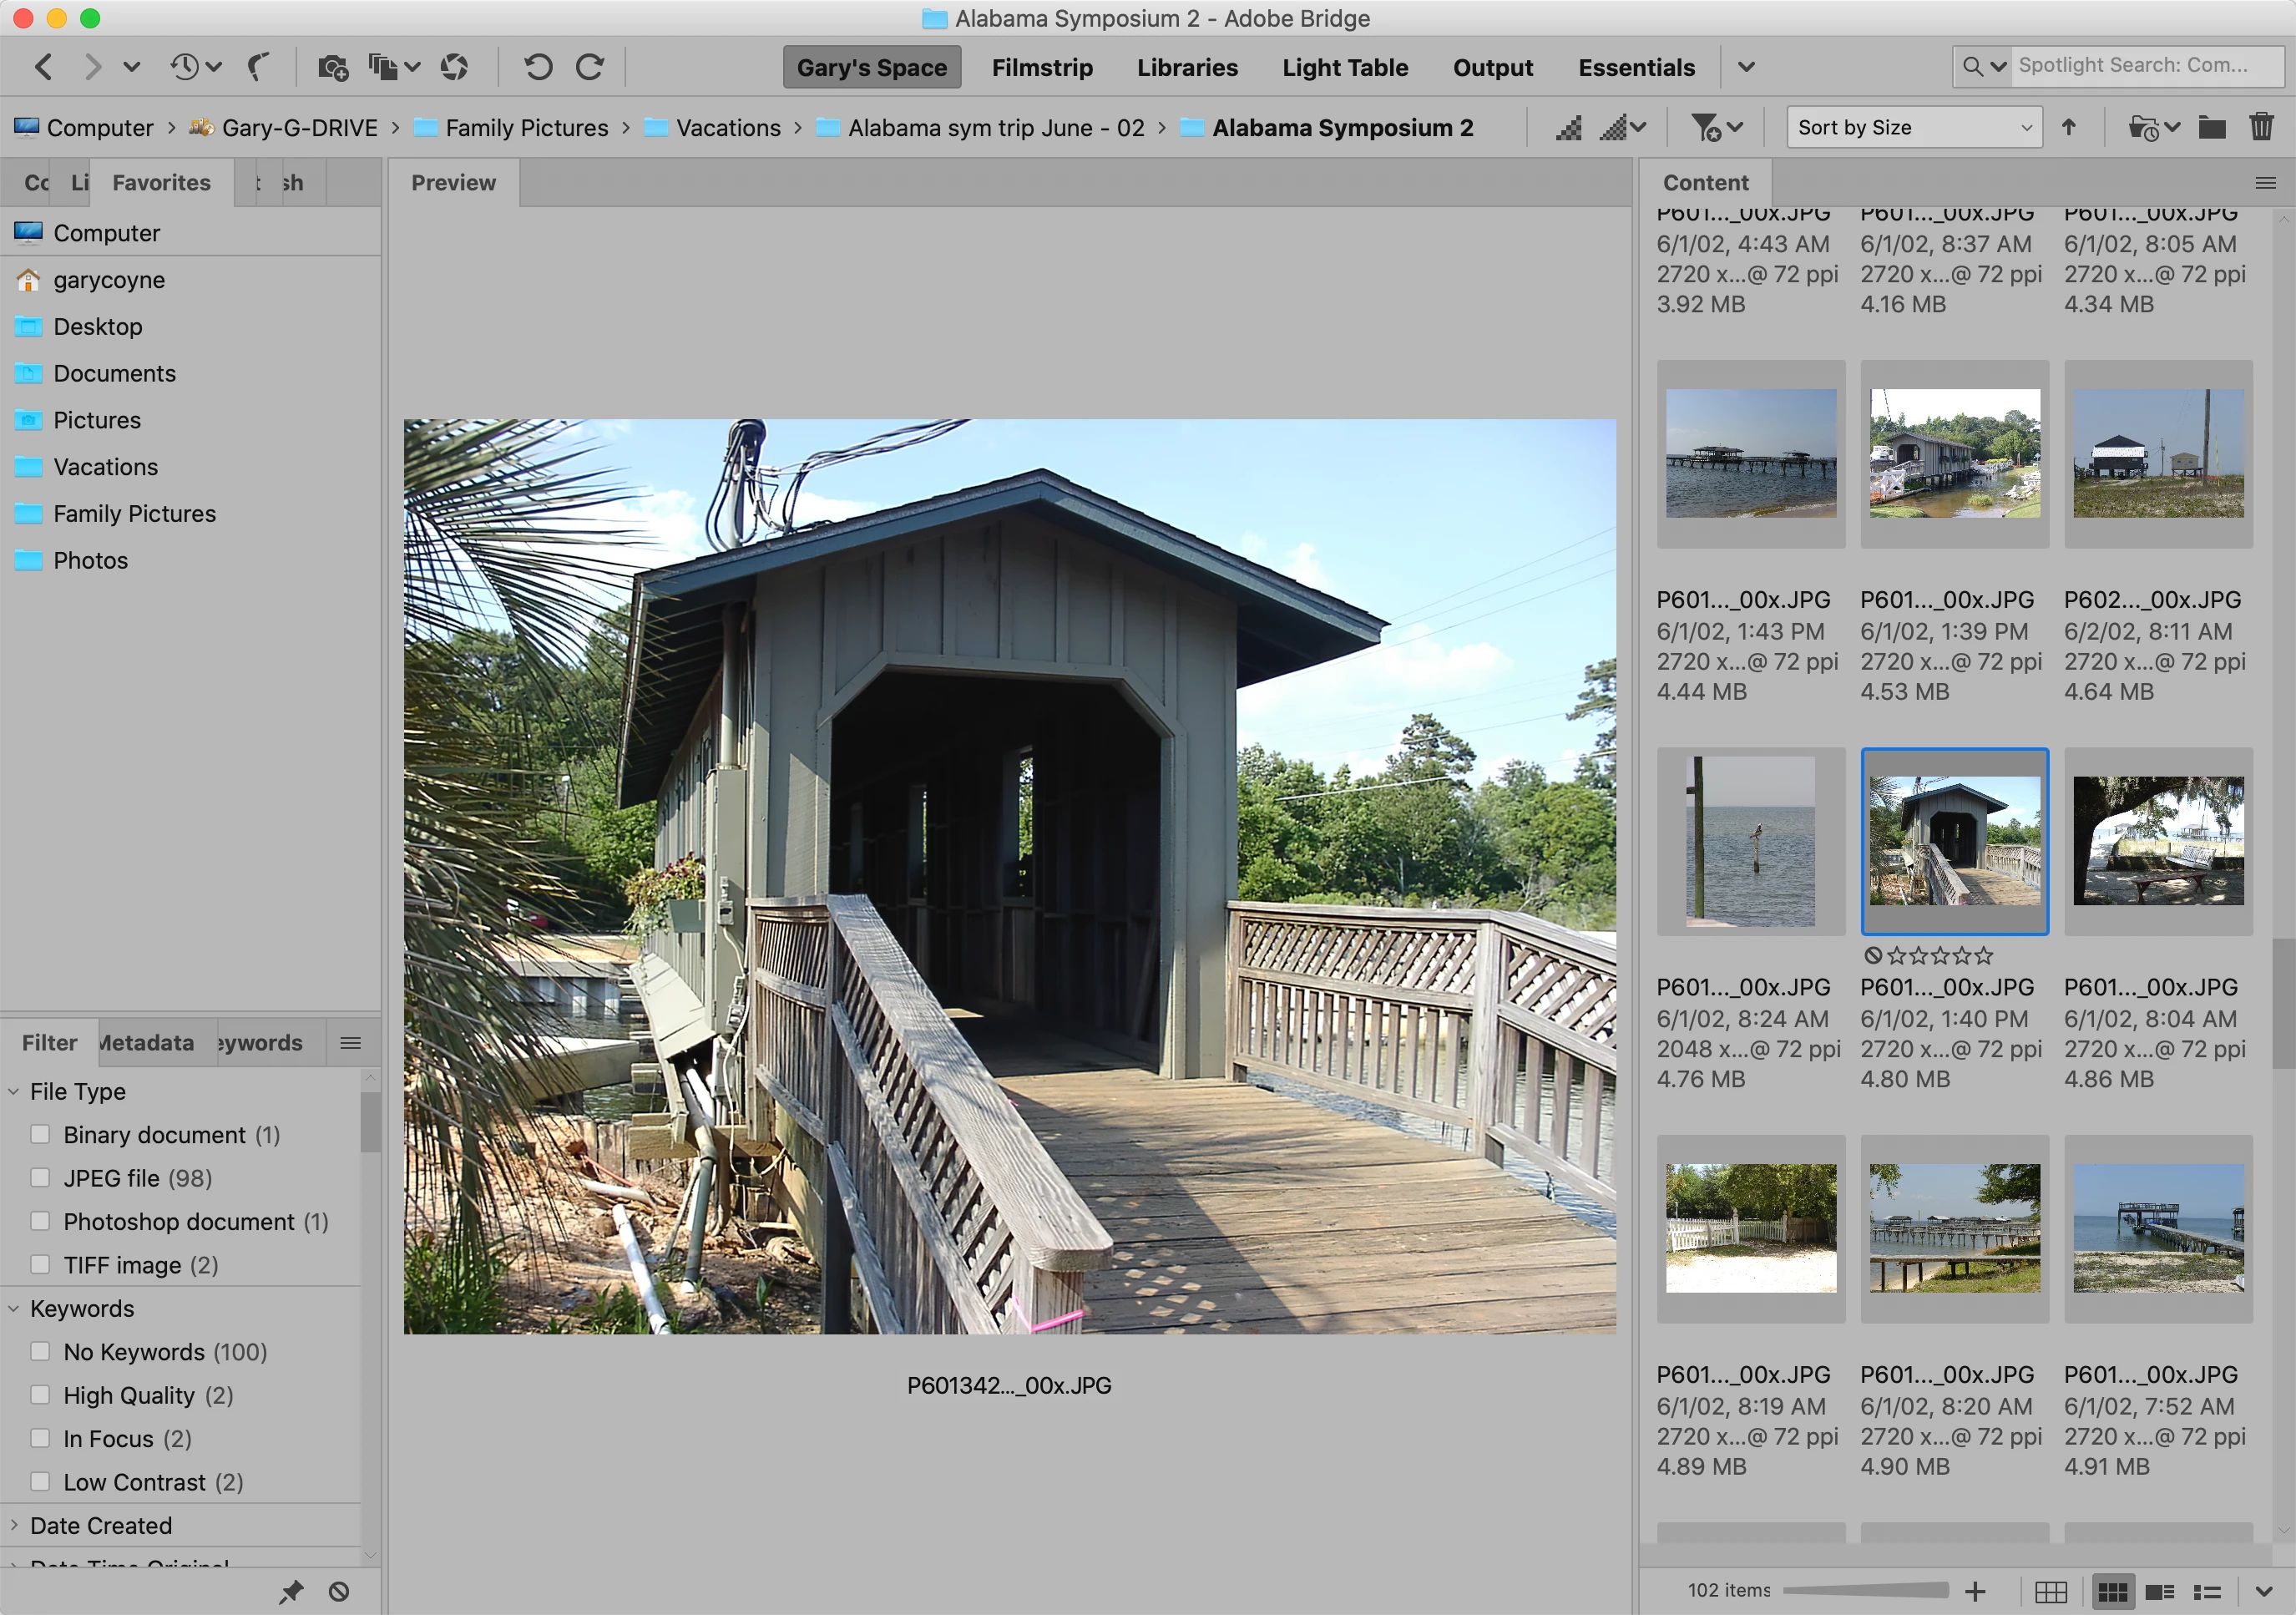Select the 4.86 MB oak tree thumbnail
Viewport: 2296px width, 1615px height.
(2157, 841)
